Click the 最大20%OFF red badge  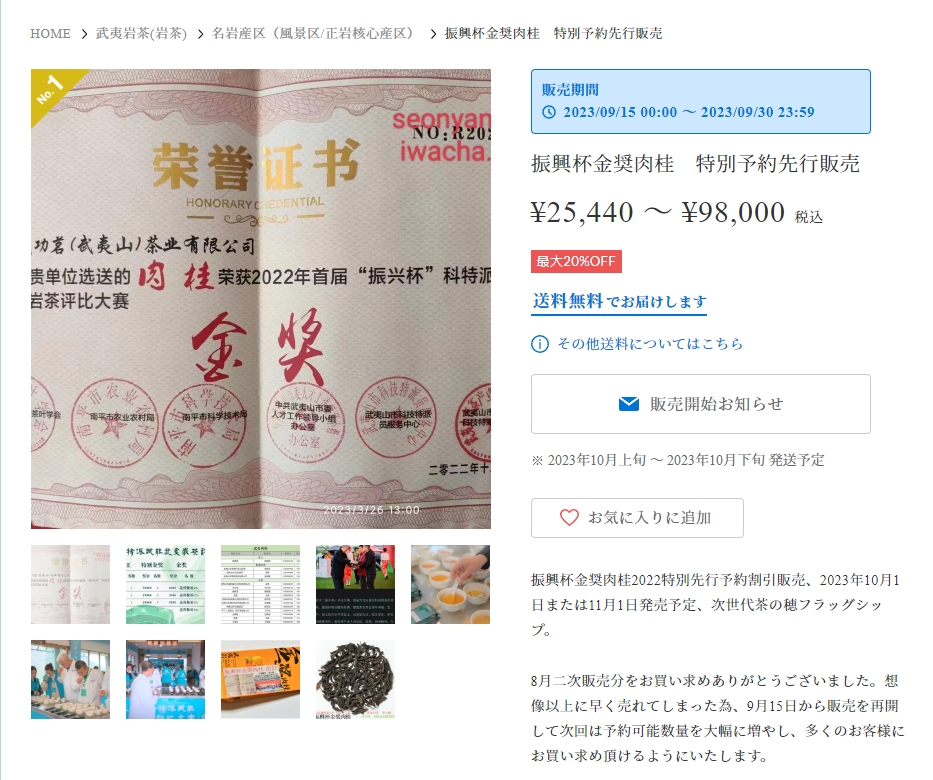[576, 261]
